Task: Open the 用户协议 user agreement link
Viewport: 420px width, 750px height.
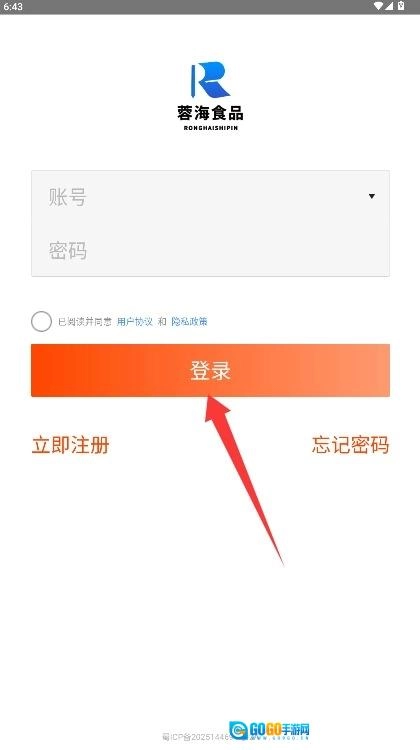Action: click(134, 321)
